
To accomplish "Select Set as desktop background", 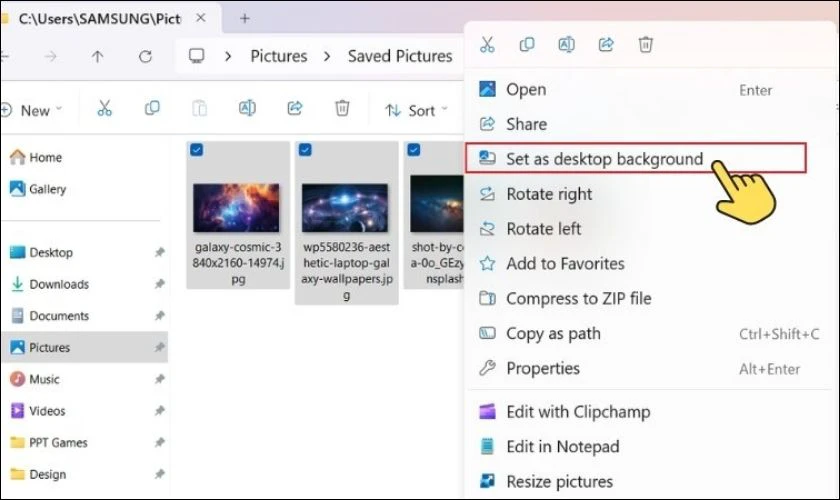I will [x=636, y=158].
